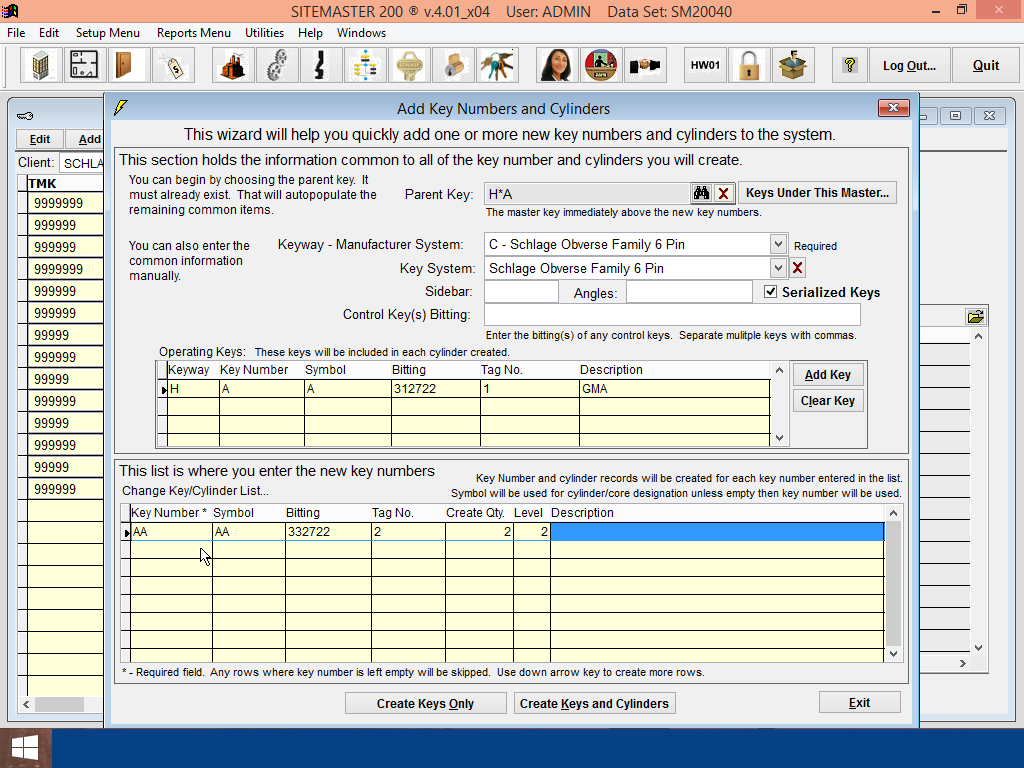The width and height of the screenshot is (1024, 768).
Task: Click left scroll arrow in background window
Action: tap(26, 704)
